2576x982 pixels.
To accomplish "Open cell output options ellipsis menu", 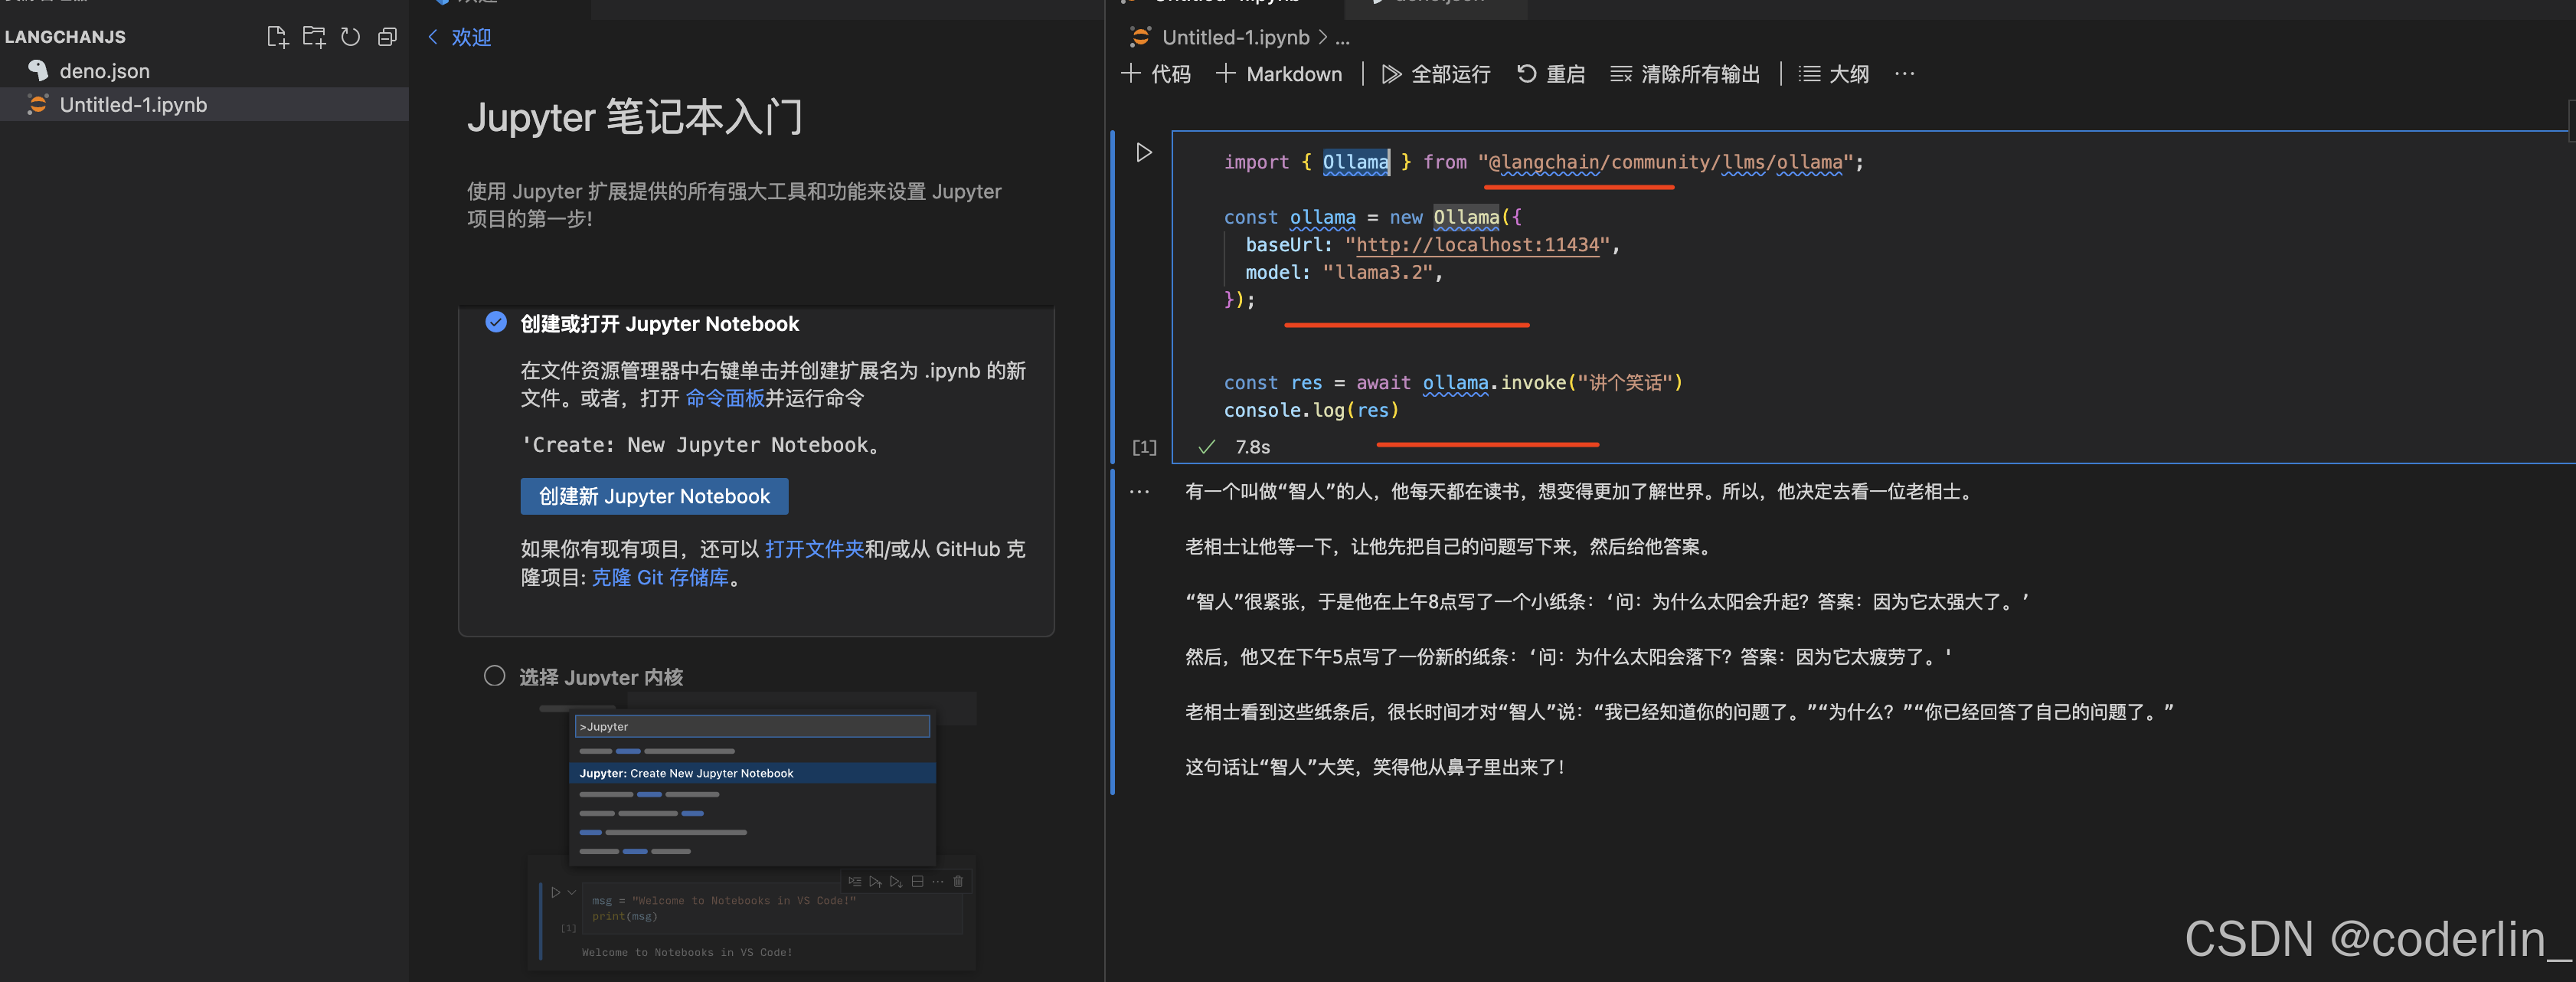I will [x=1139, y=492].
